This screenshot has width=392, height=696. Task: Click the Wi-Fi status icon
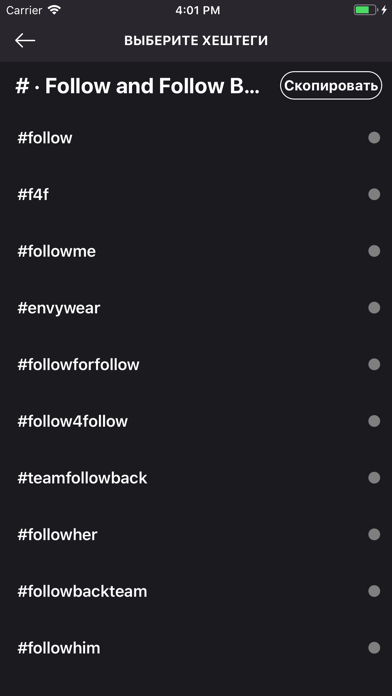click(54, 10)
